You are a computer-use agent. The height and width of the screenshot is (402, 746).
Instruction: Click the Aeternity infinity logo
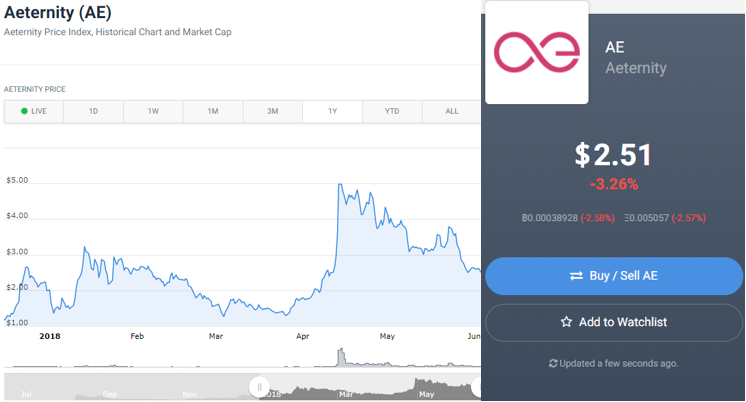pyautogui.click(x=537, y=52)
